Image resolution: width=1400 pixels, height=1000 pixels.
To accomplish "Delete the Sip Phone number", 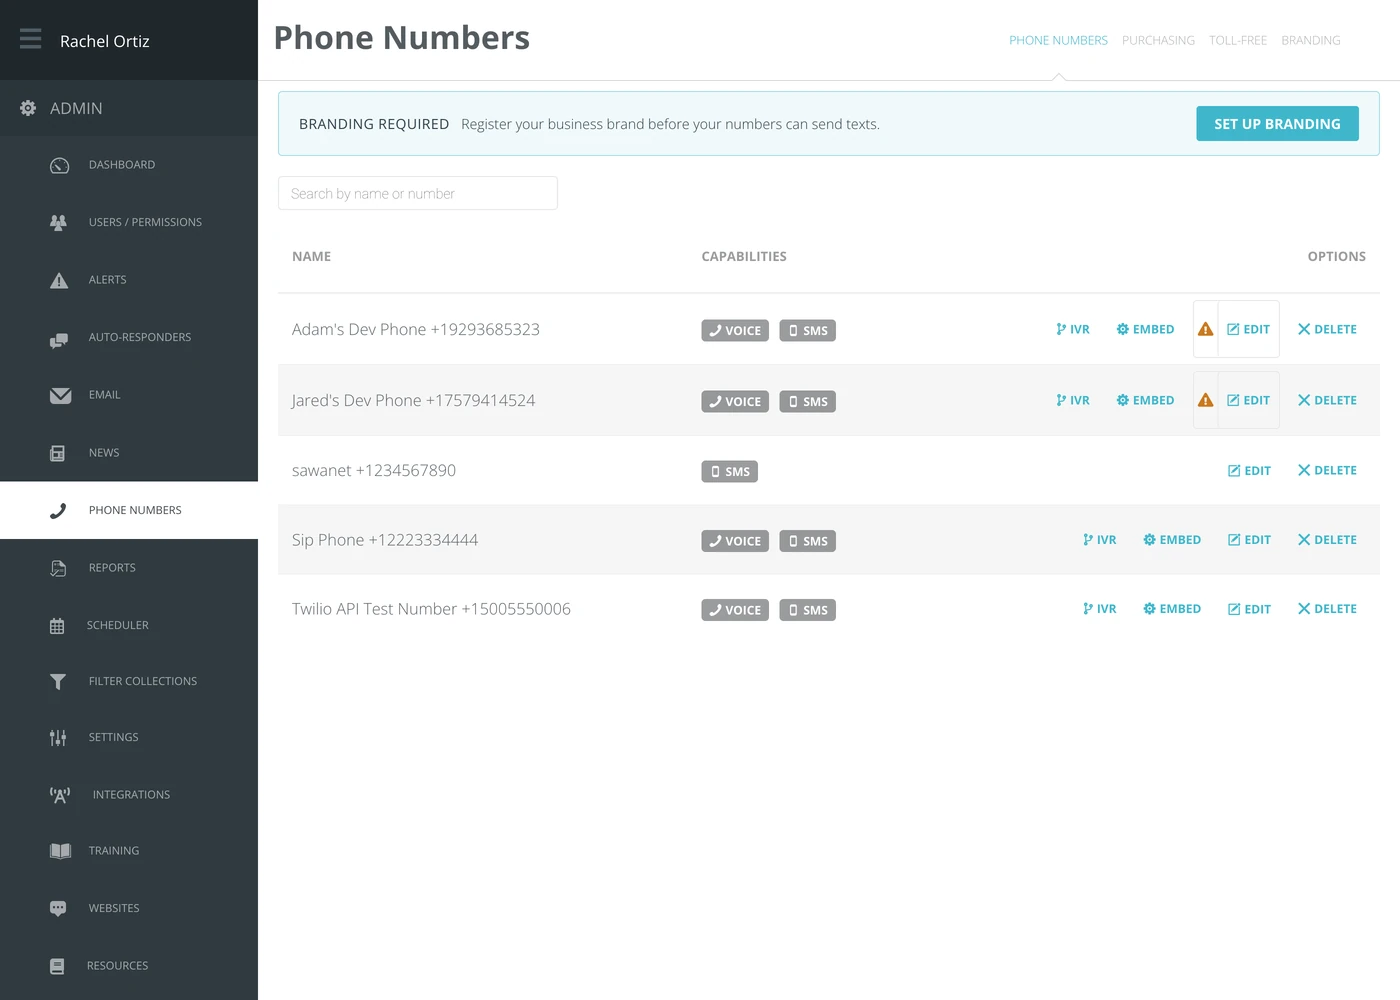I will [x=1327, y=540].
